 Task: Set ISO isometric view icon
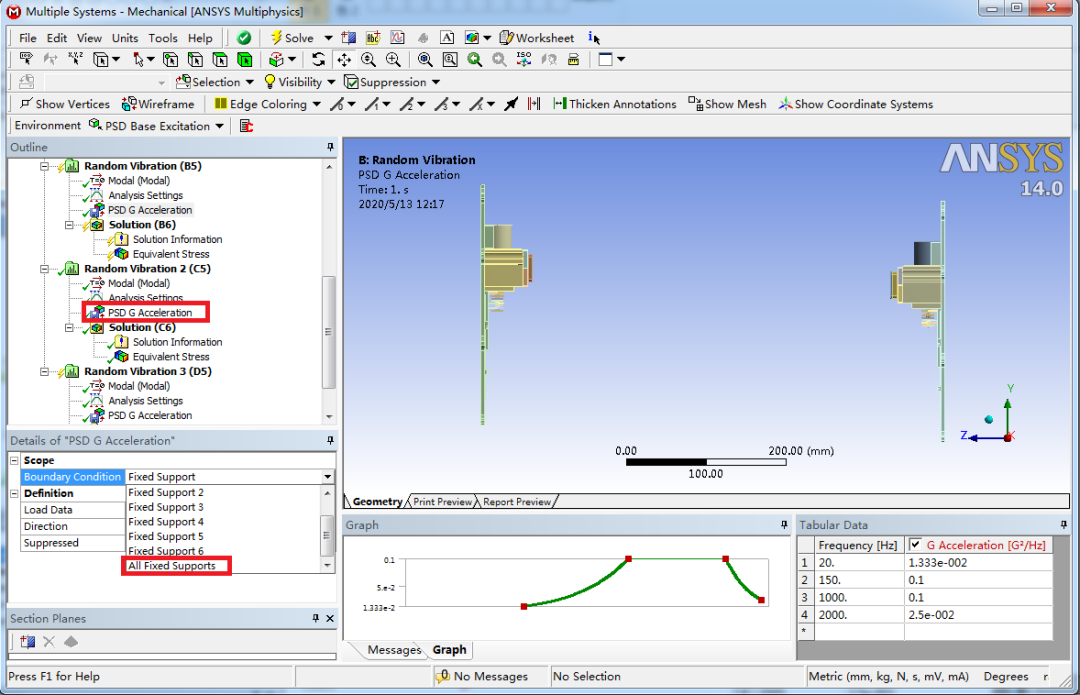(x=524, y=59)
